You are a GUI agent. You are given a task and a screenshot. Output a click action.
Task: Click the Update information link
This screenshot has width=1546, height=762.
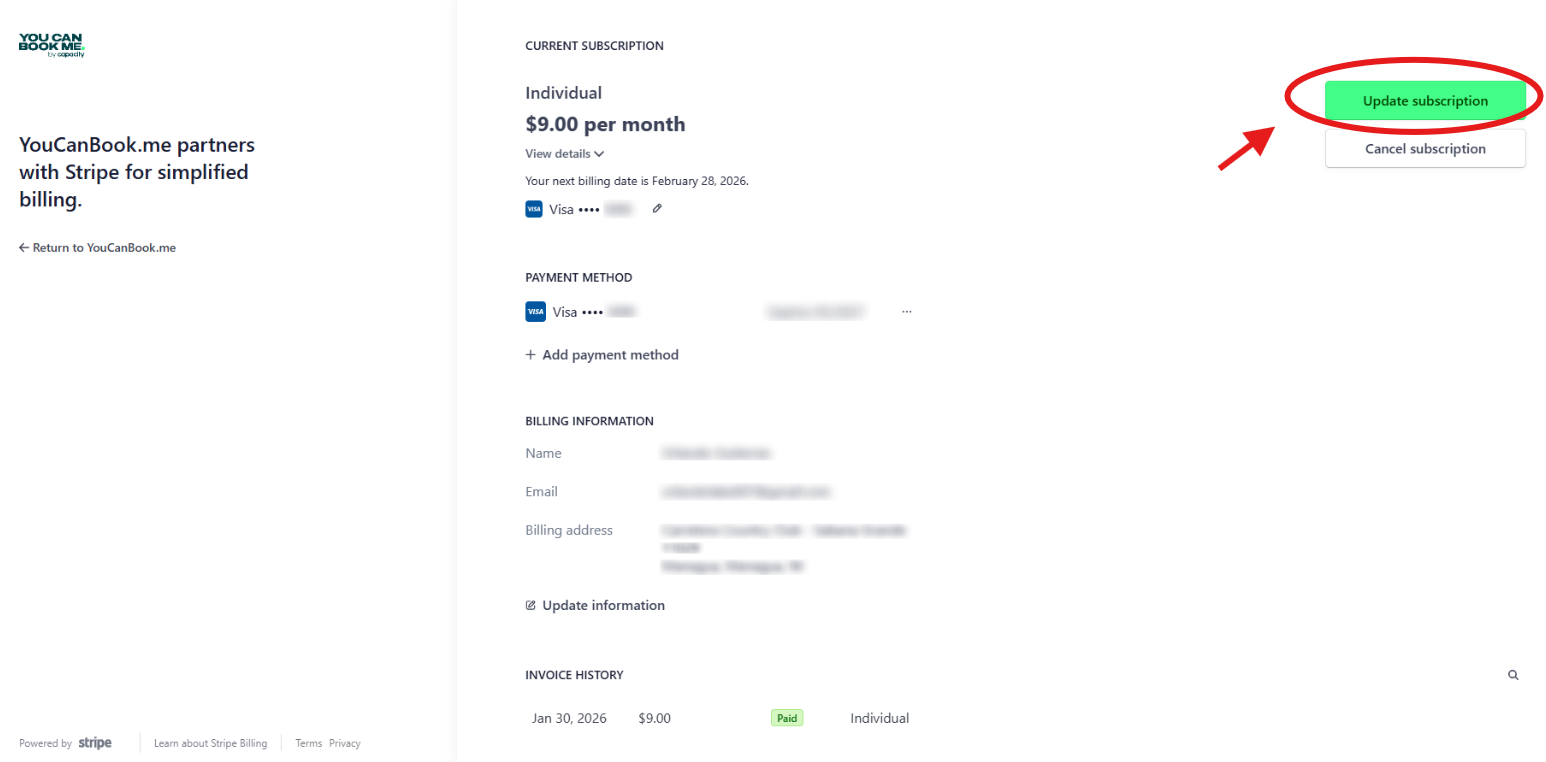[603, 606]
